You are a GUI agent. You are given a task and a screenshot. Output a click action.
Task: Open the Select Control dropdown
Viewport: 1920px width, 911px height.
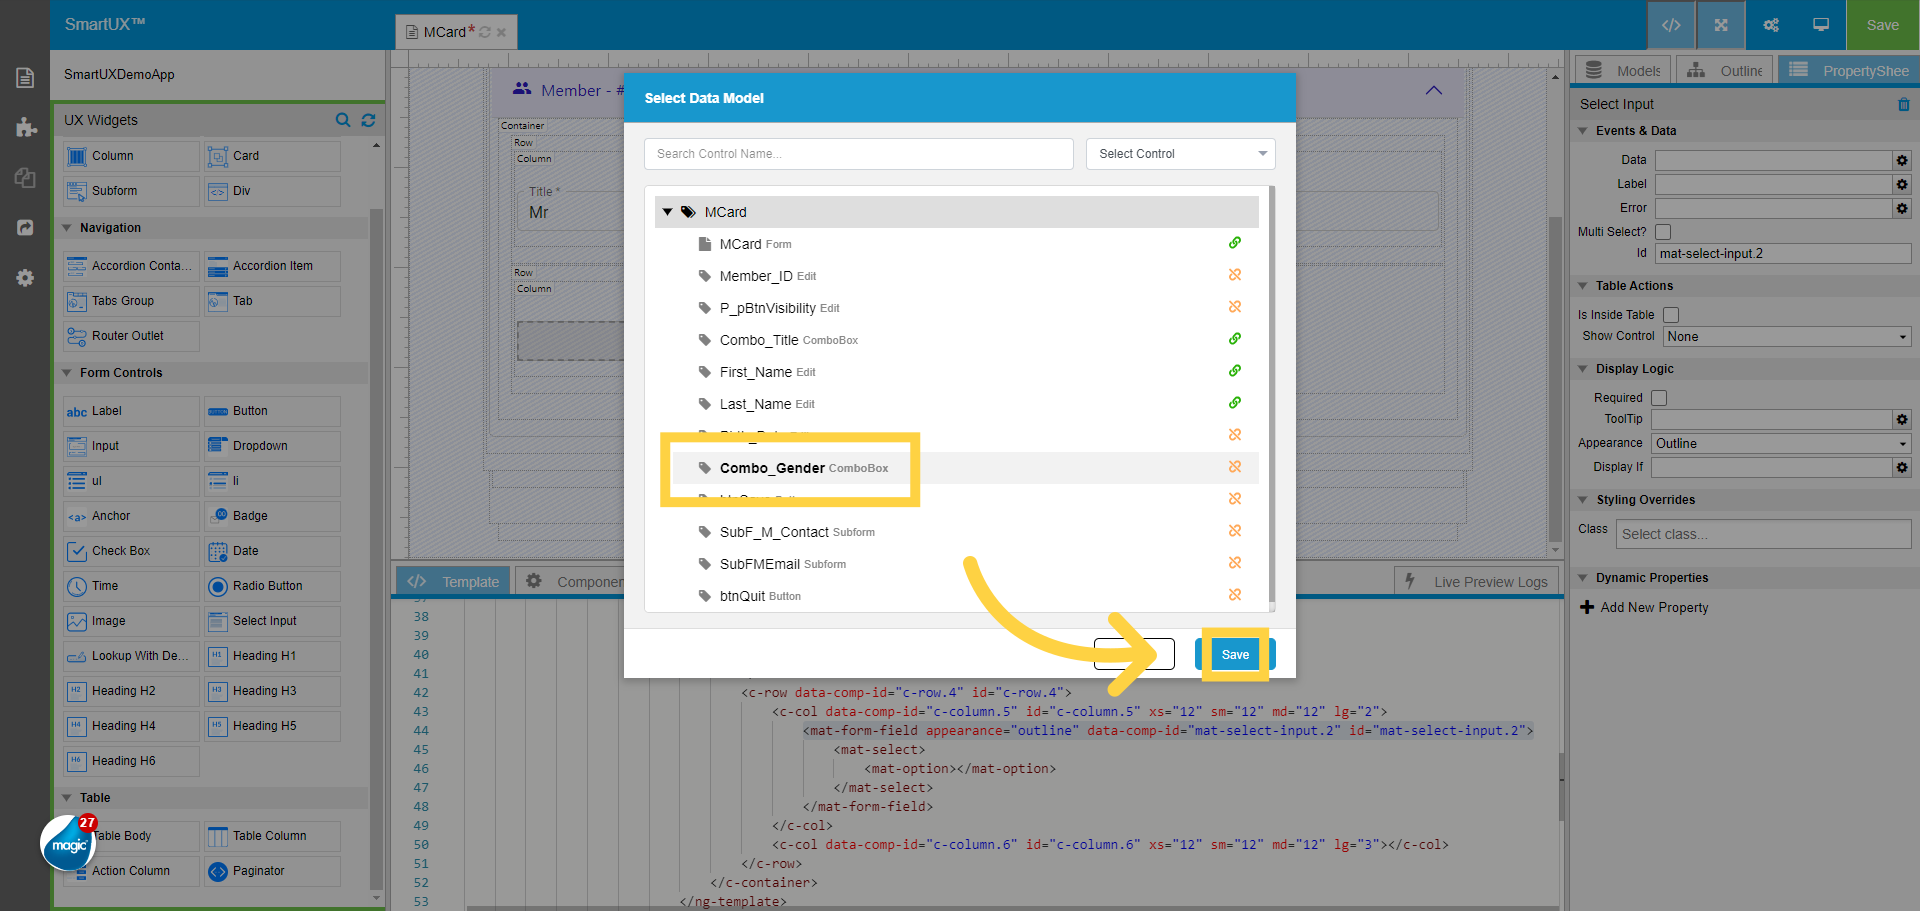[x=1180, y=153]
